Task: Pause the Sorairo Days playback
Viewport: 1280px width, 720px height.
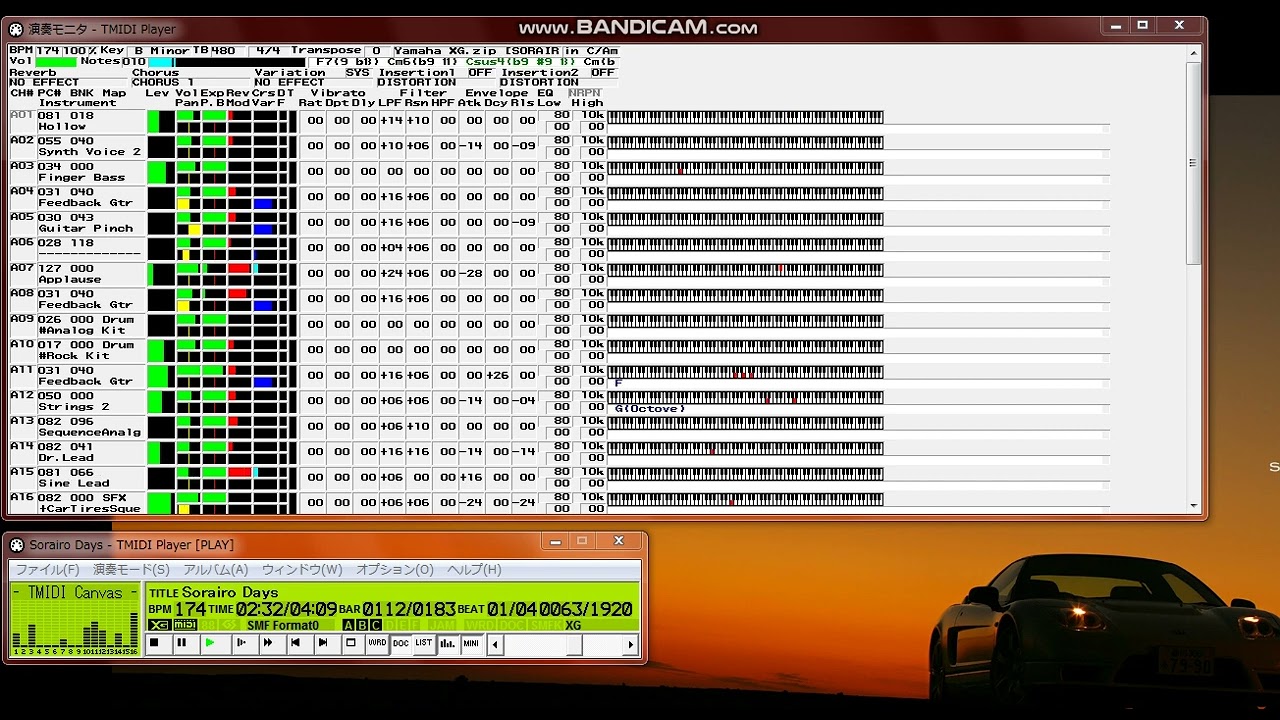Action: [x=182, y=644]
